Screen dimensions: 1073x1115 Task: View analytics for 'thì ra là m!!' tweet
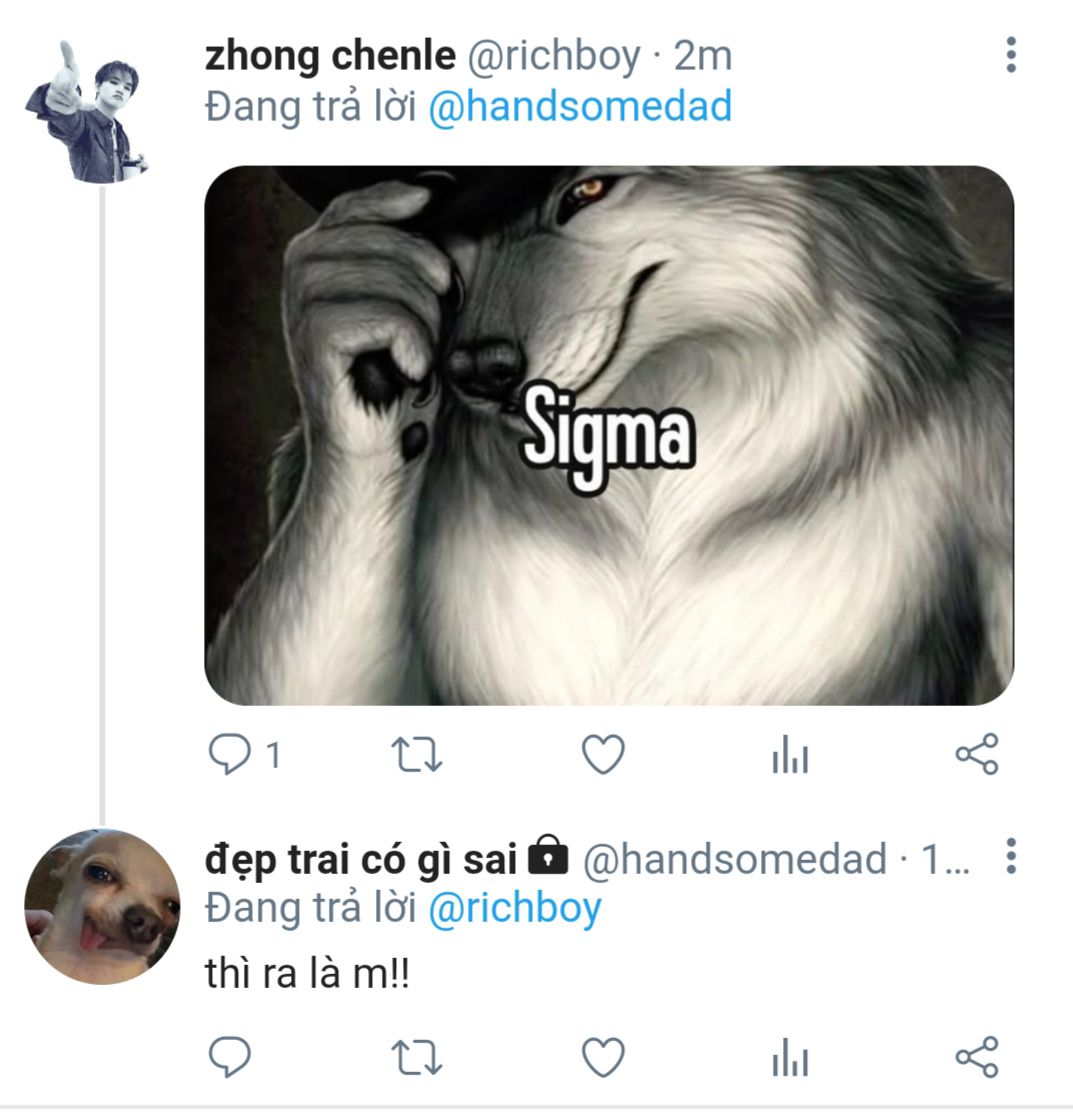point(790,1059)
